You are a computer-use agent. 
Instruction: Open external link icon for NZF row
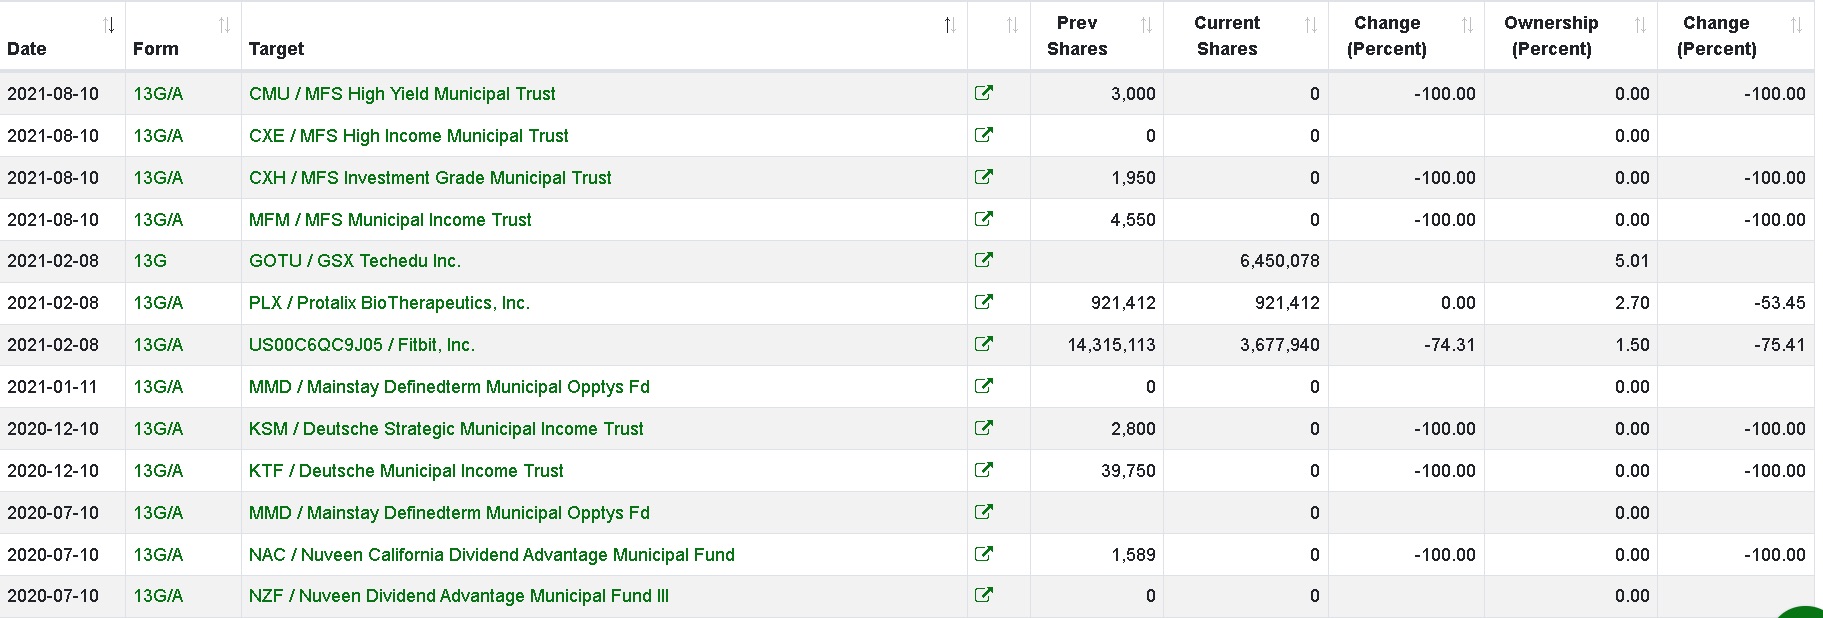pos(984,595)
